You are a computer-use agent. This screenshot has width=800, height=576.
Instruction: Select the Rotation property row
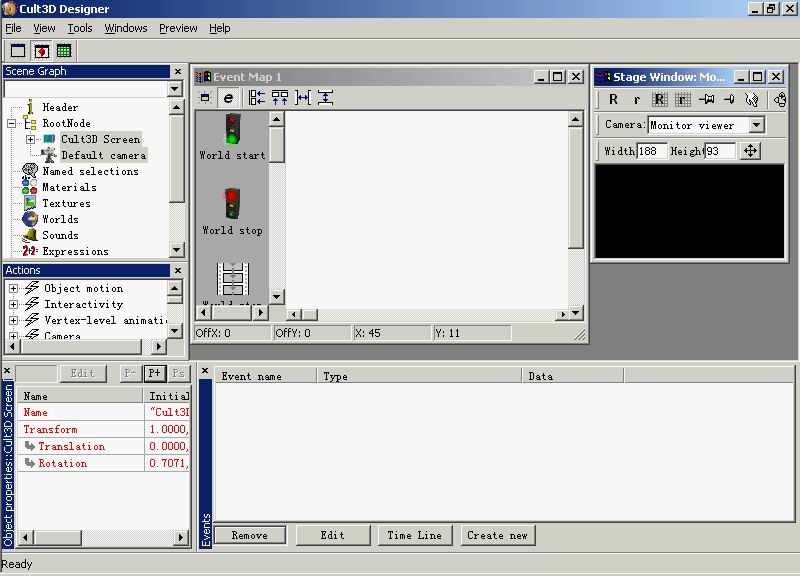[104, 463]
